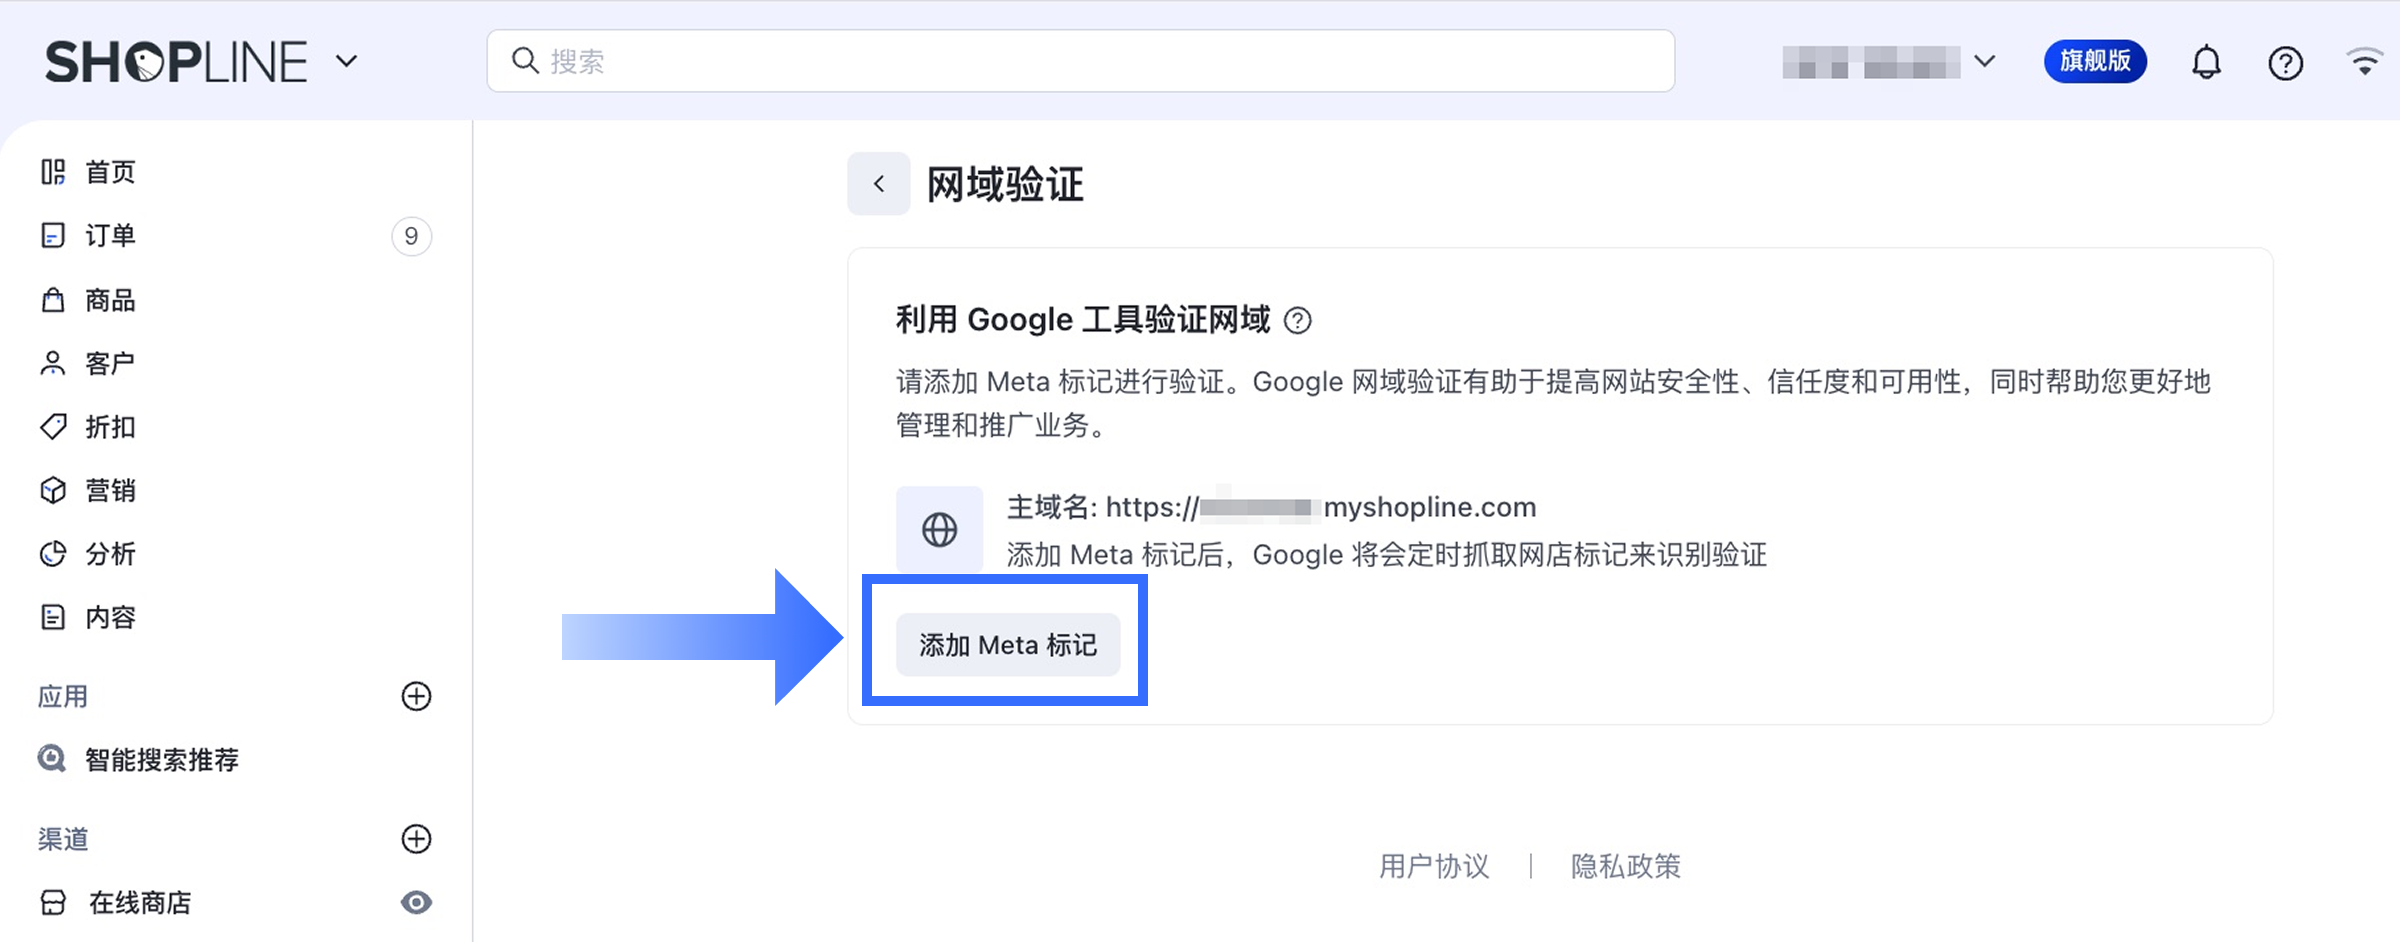The width and height of the screenshot is (2400, 942).
Task: Add a channel with the 渠道 plus icon
Action: (x=416, y=839)
